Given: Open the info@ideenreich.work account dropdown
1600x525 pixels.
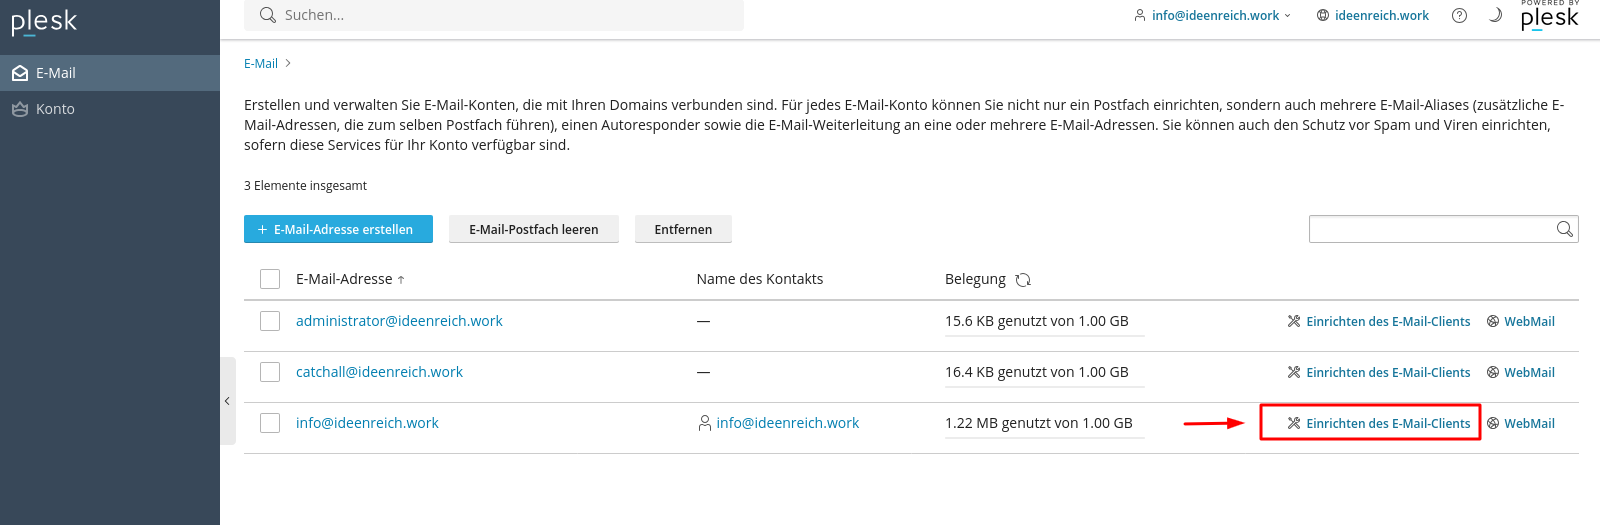Looking at the screenshot, I should pos(1212,15).
